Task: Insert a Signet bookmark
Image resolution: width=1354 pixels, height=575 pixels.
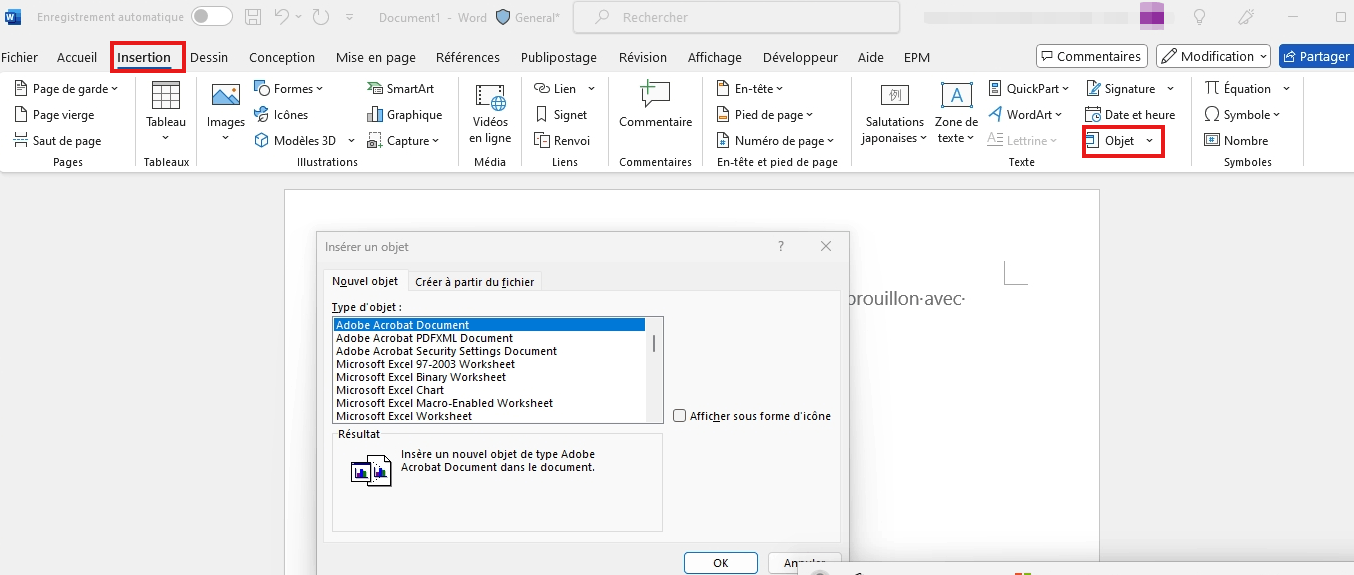Action: point(561,115)
